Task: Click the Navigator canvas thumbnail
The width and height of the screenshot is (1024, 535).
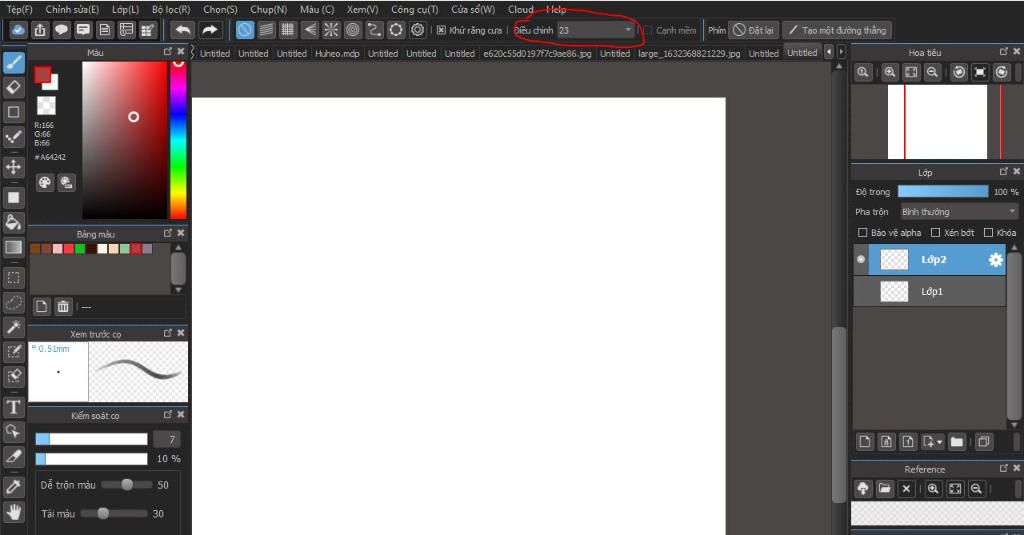Action: 937,122
